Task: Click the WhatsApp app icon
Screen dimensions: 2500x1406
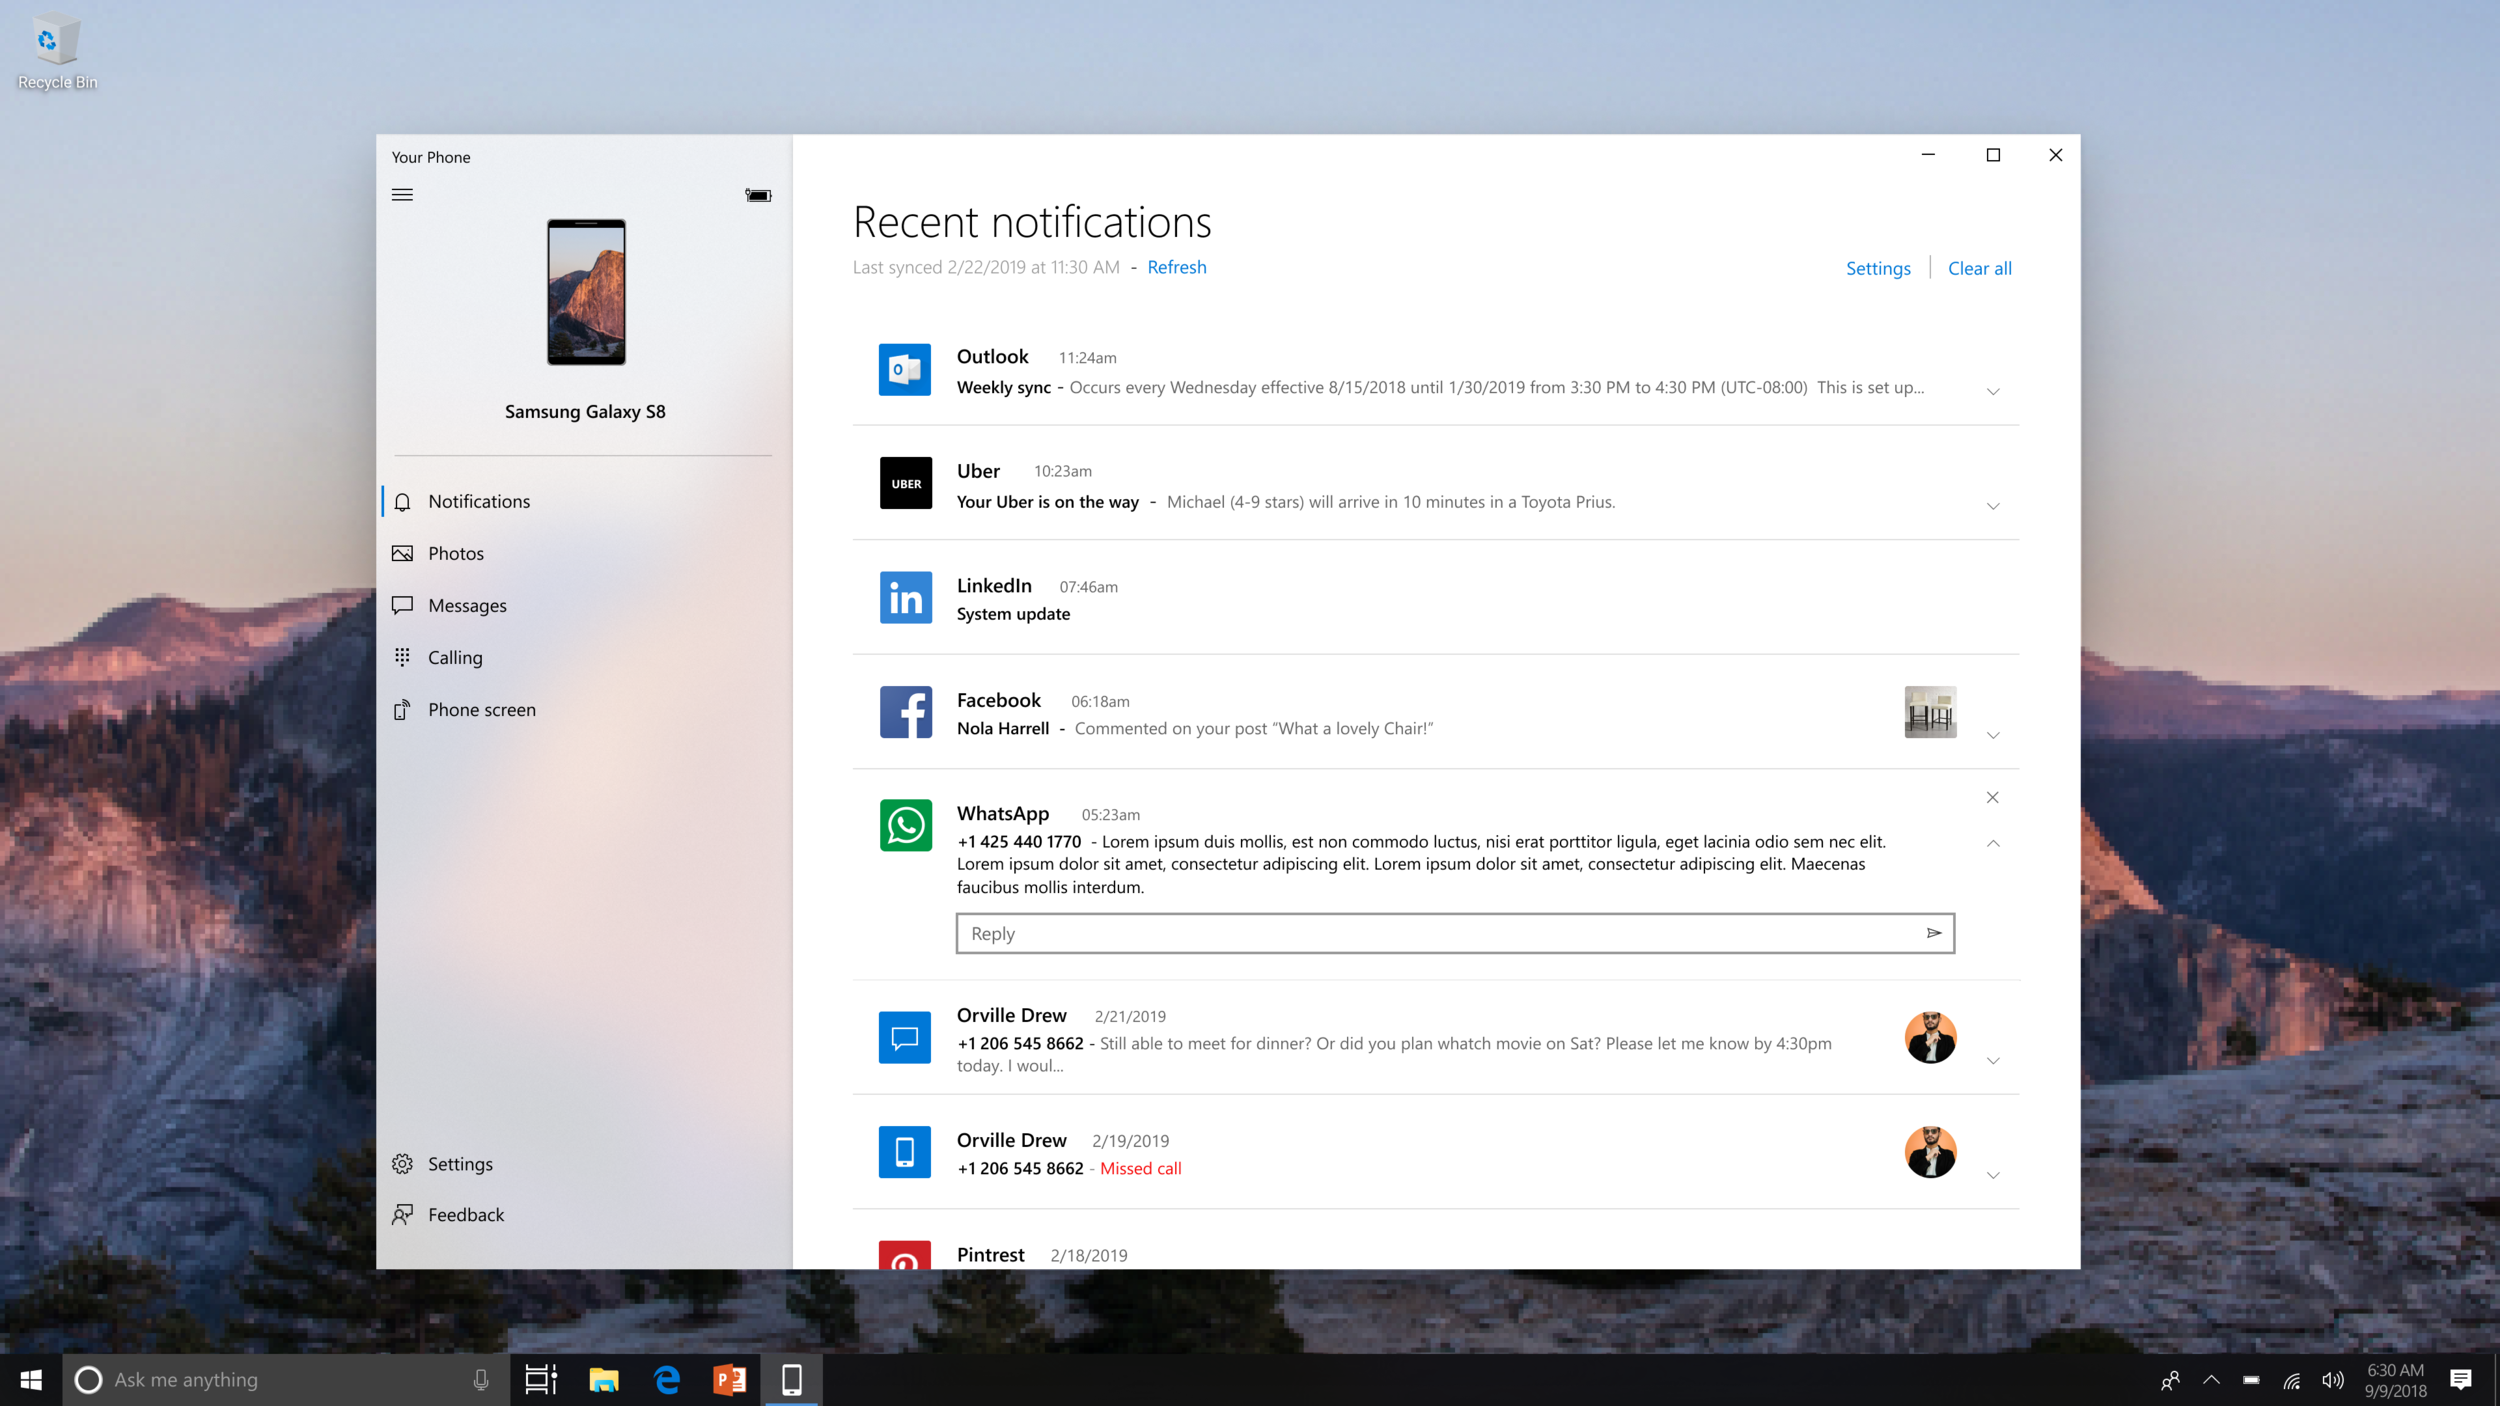Action: (905, 825)
